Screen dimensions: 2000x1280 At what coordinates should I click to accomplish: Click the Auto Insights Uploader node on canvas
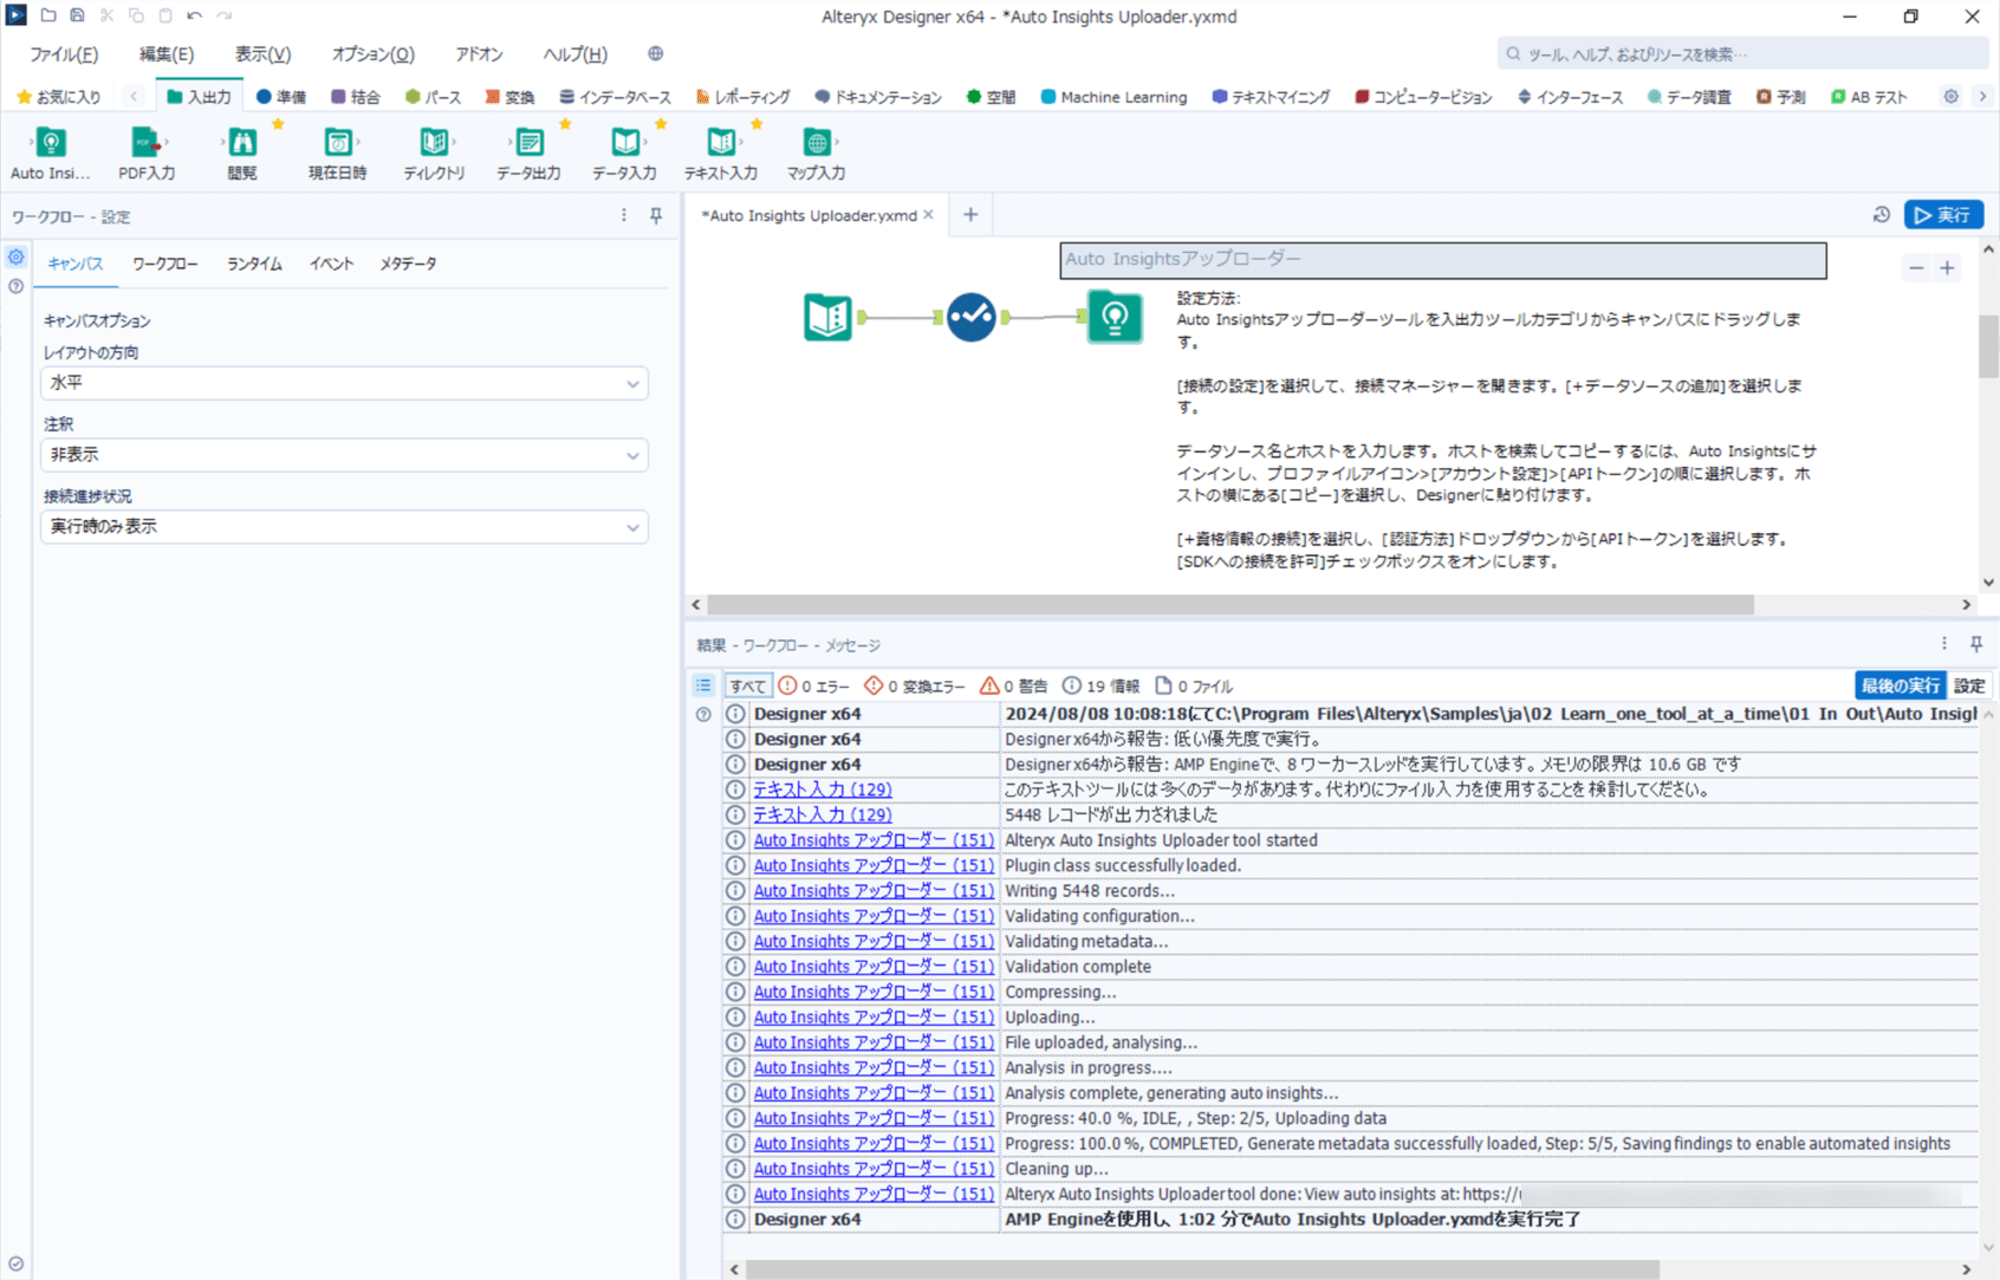[1115, 317]
